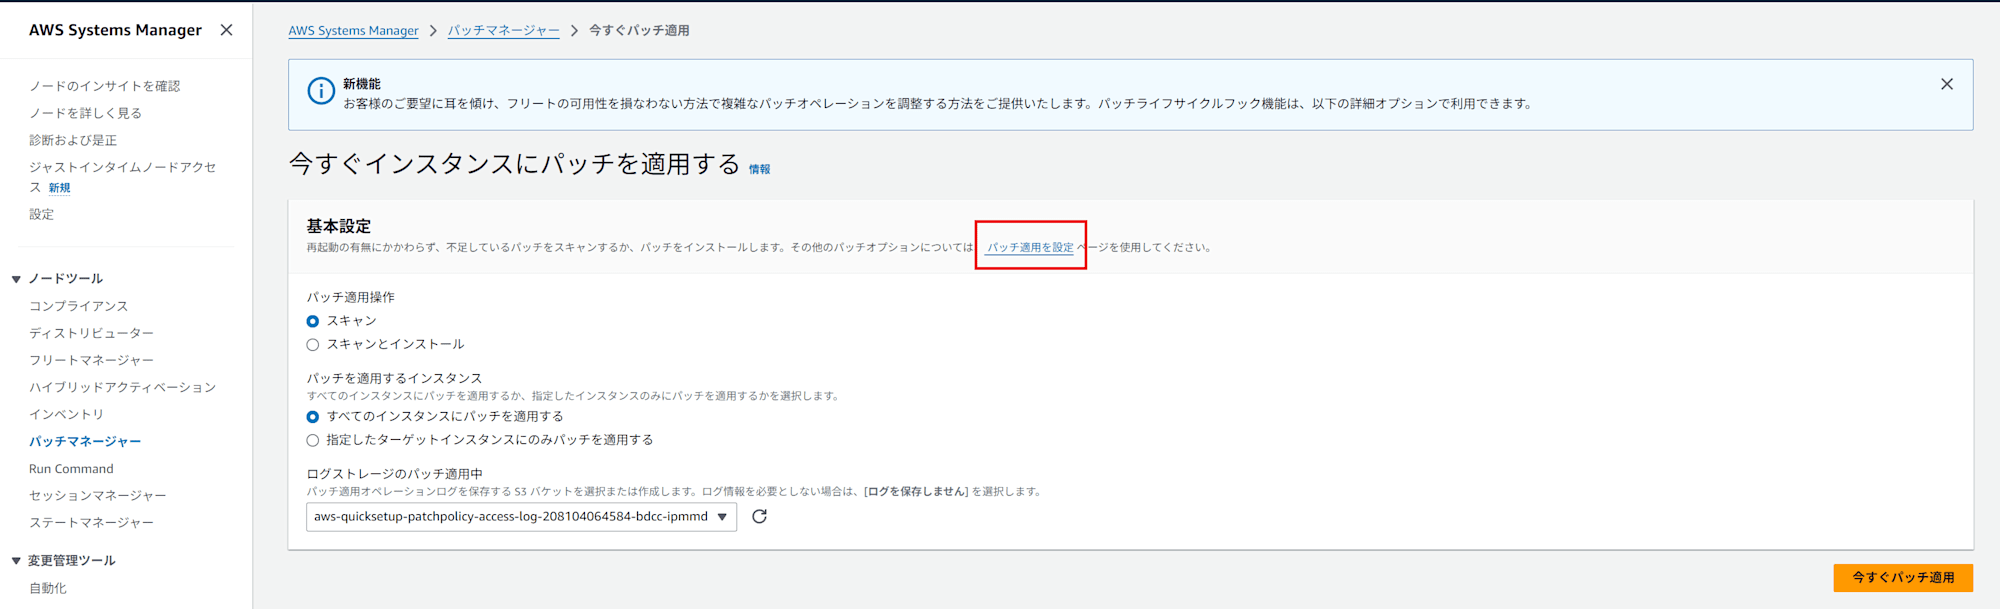Click the 情報 link beside the page title
This screenshot has height=609, width=2000.
(760, 169)
